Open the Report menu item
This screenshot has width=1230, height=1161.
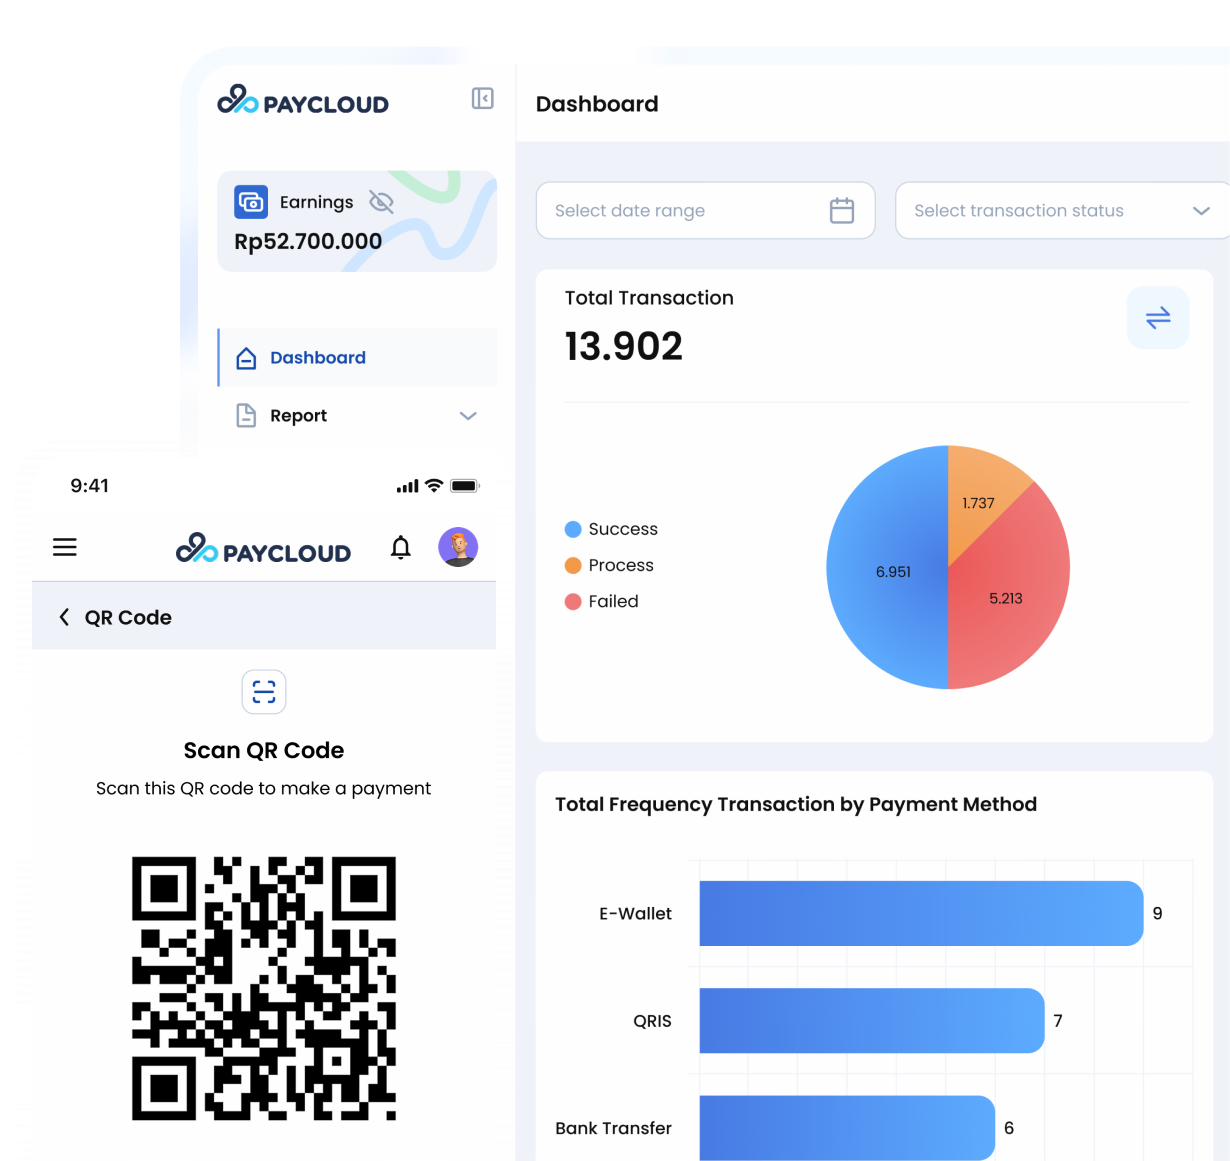coord(298,416)
